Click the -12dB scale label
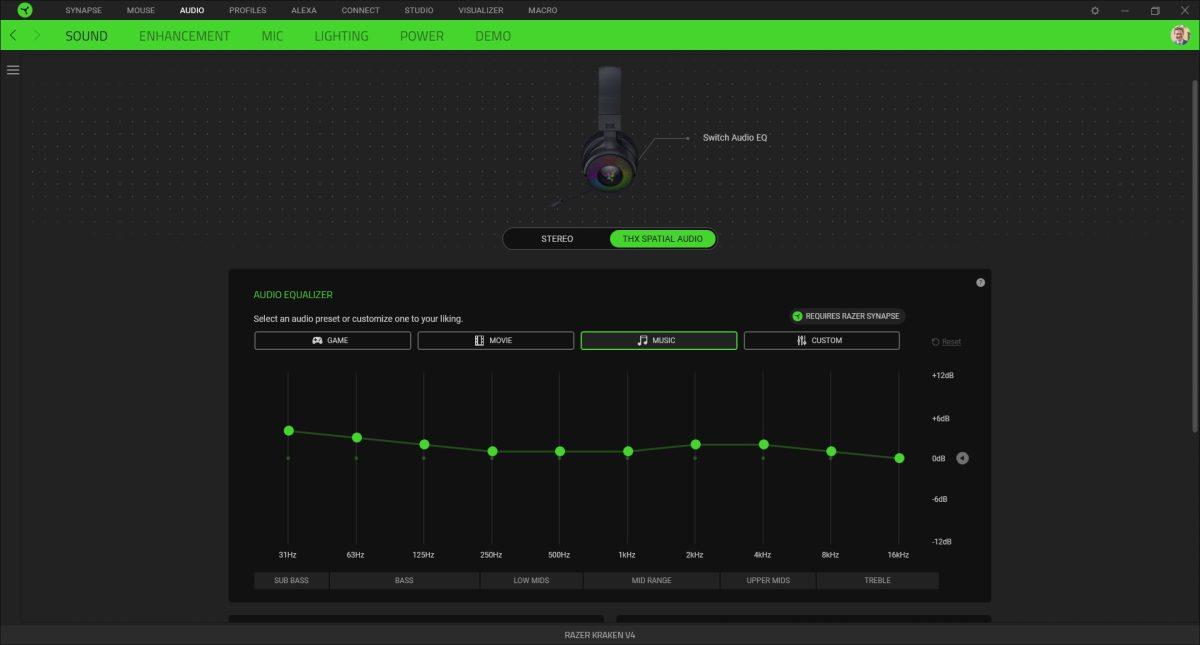This screenshot has height=645, width=1200. 942,541
